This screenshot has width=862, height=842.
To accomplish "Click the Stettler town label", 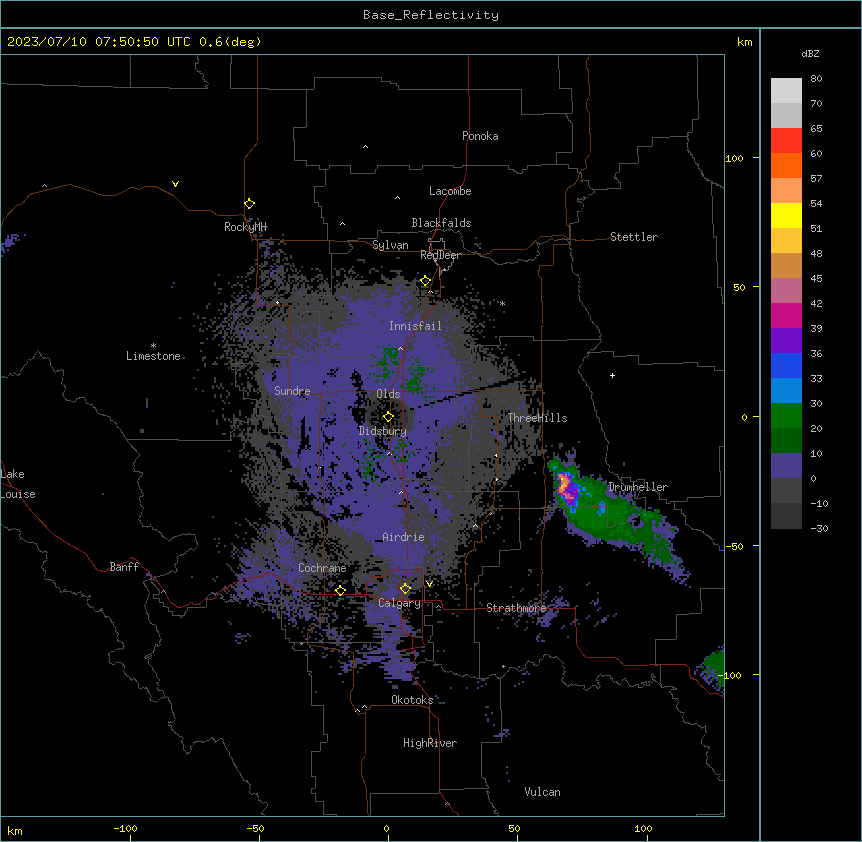I will (634, 237).
